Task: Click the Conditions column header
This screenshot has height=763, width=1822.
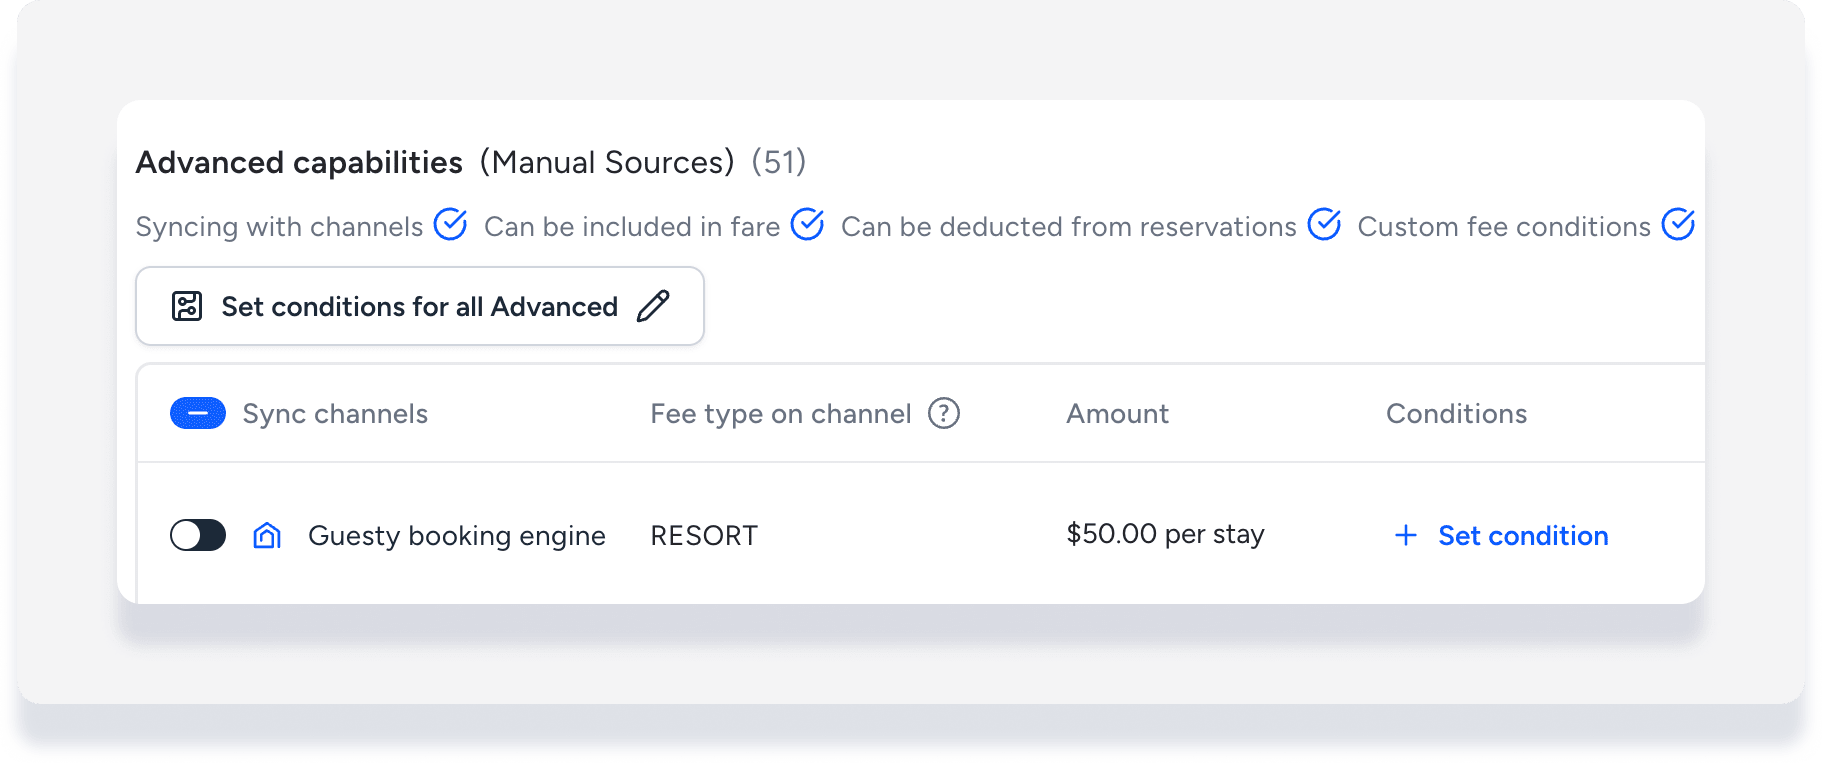Action: click(1456, 414)
